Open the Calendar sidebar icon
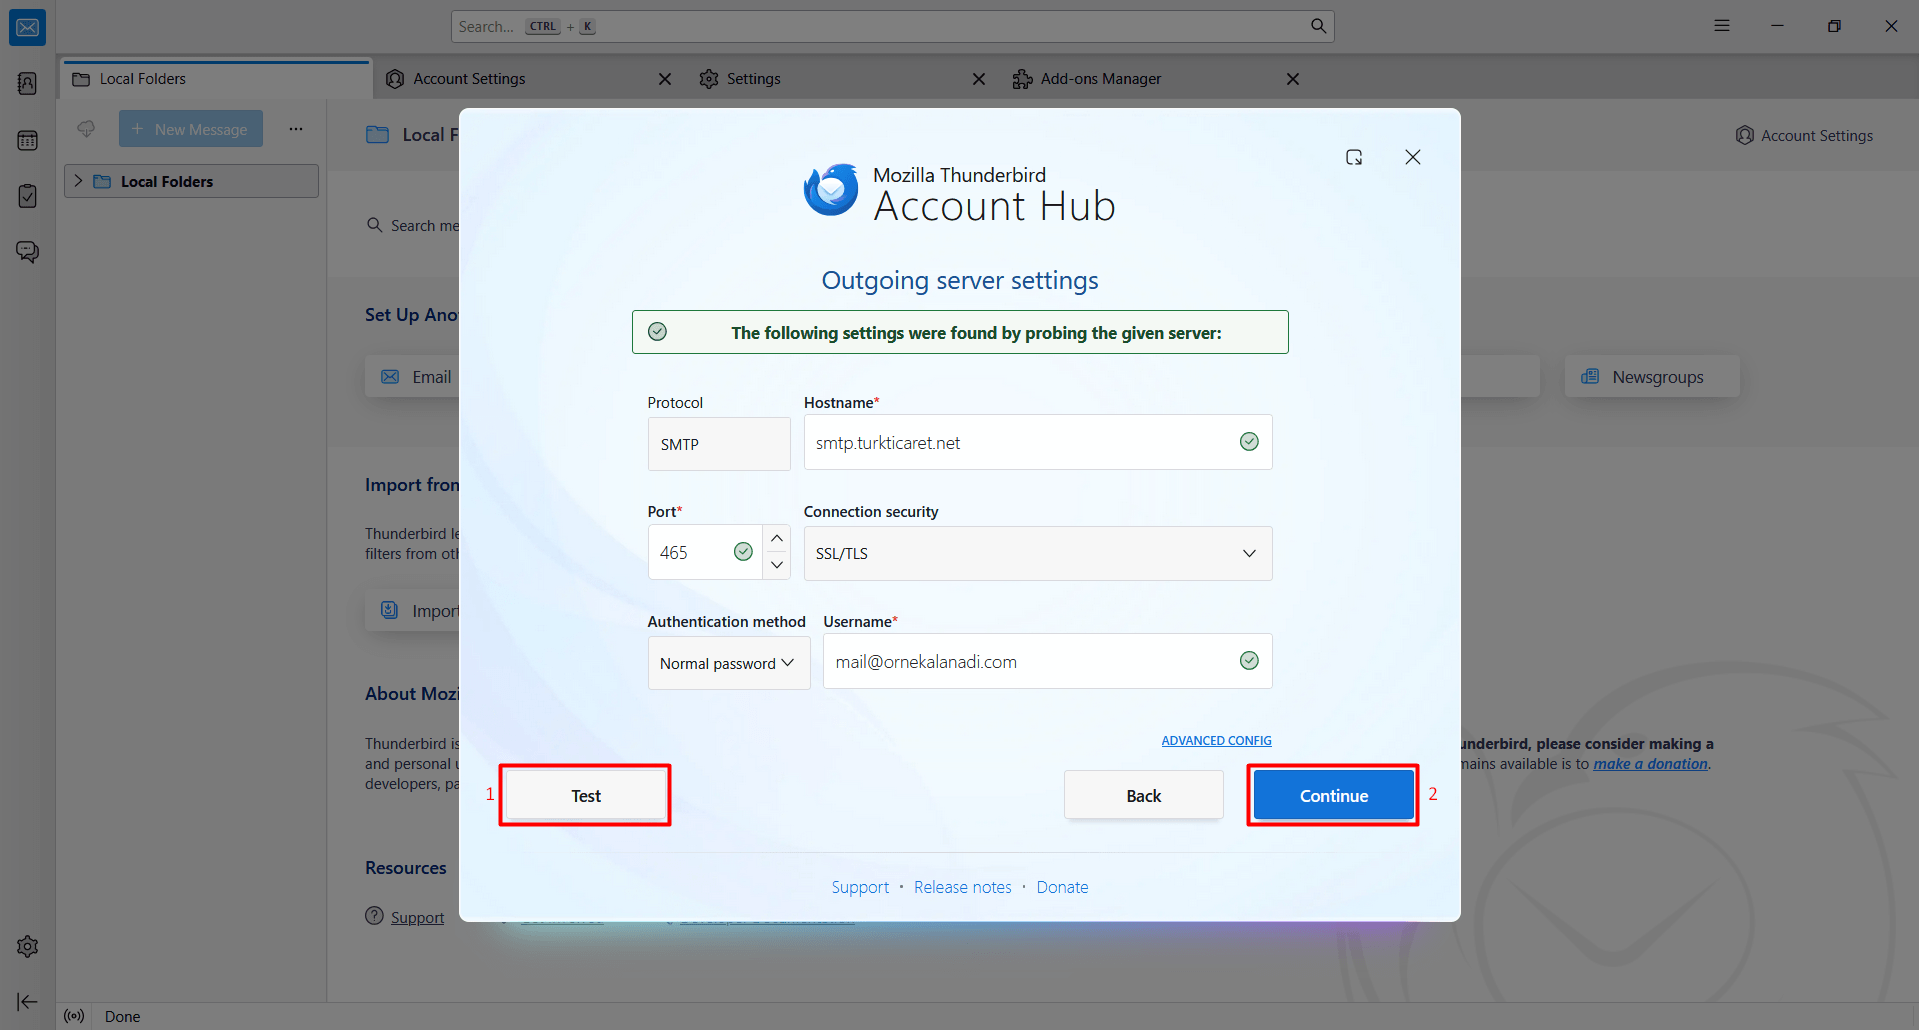Viewport: 1919px width, 1030px height. pyautogui.click(x=27, y=140)
